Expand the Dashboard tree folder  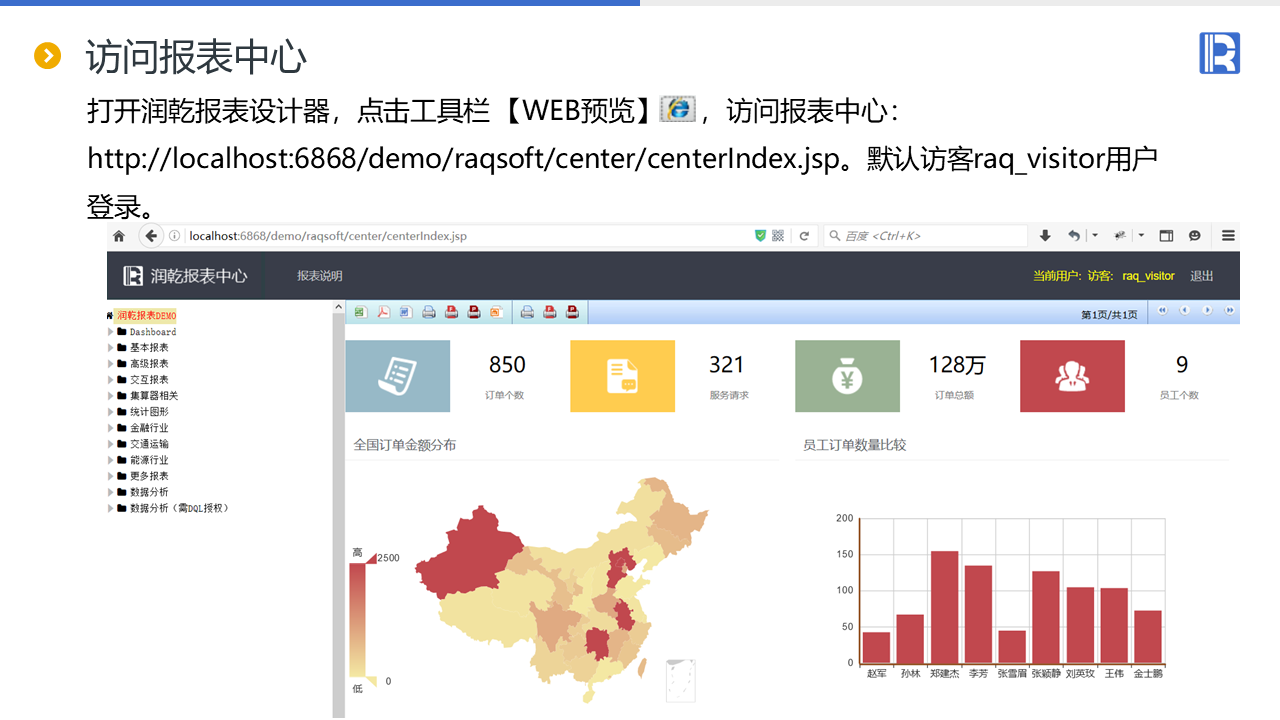click(x=111, y=332)
